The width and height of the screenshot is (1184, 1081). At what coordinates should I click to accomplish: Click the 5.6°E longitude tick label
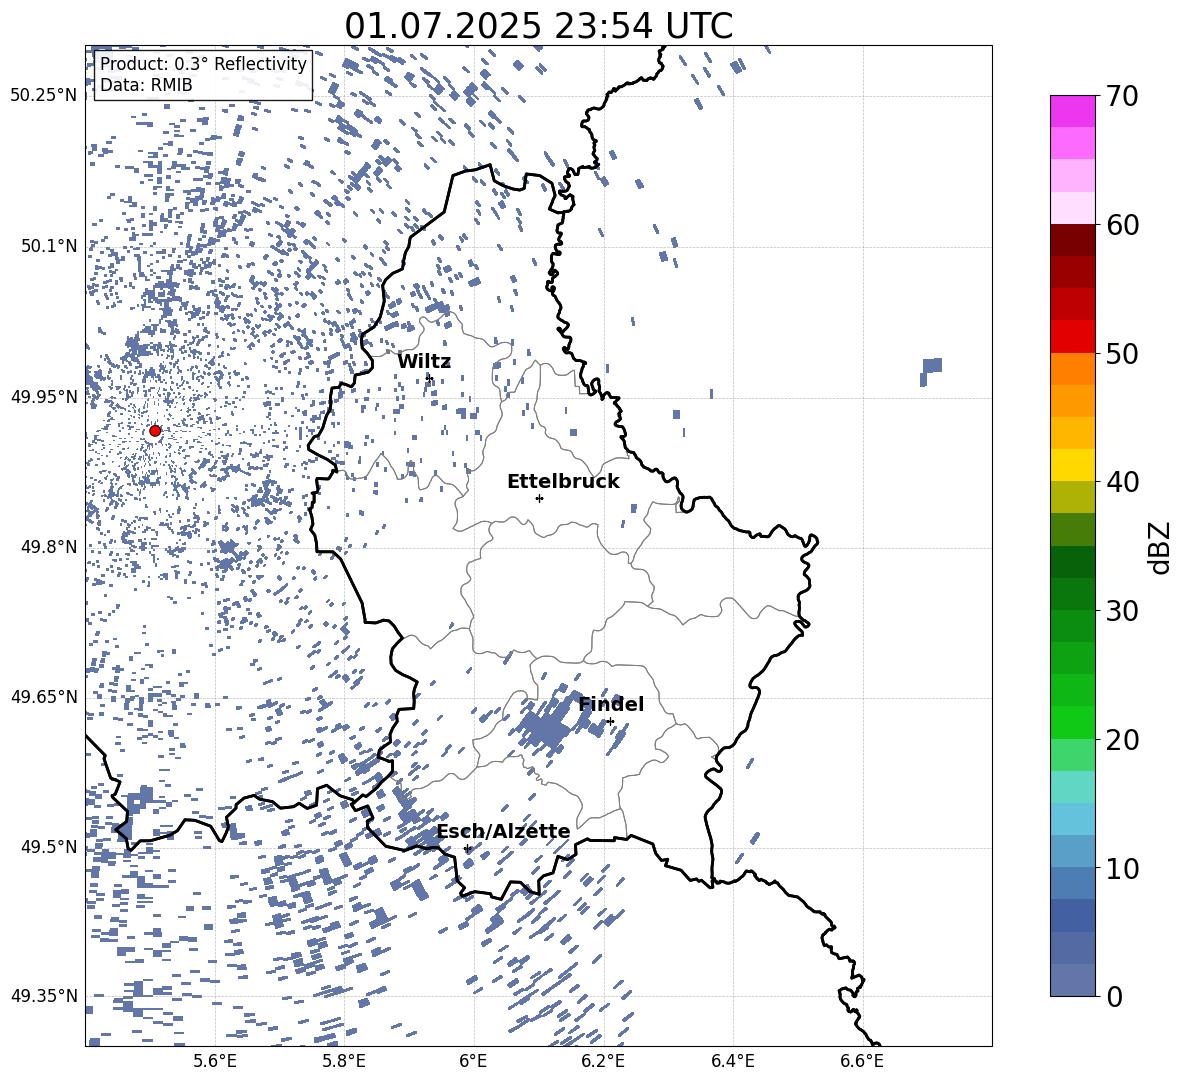(215, 1061)
